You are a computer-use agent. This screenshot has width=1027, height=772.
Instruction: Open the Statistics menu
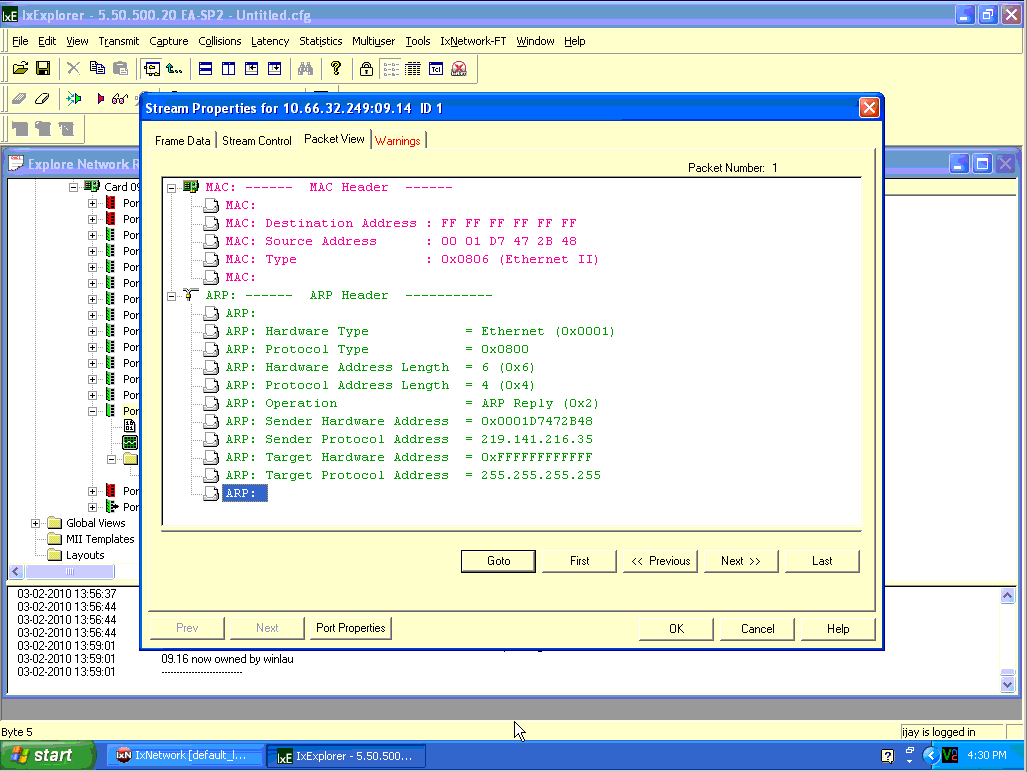(320, 41)
